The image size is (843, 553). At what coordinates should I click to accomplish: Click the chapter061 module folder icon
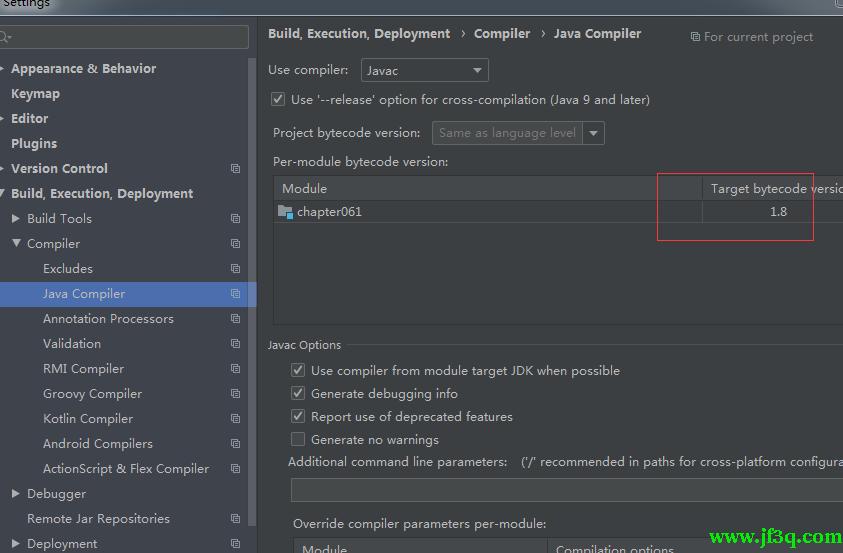(x=285, y=212)
